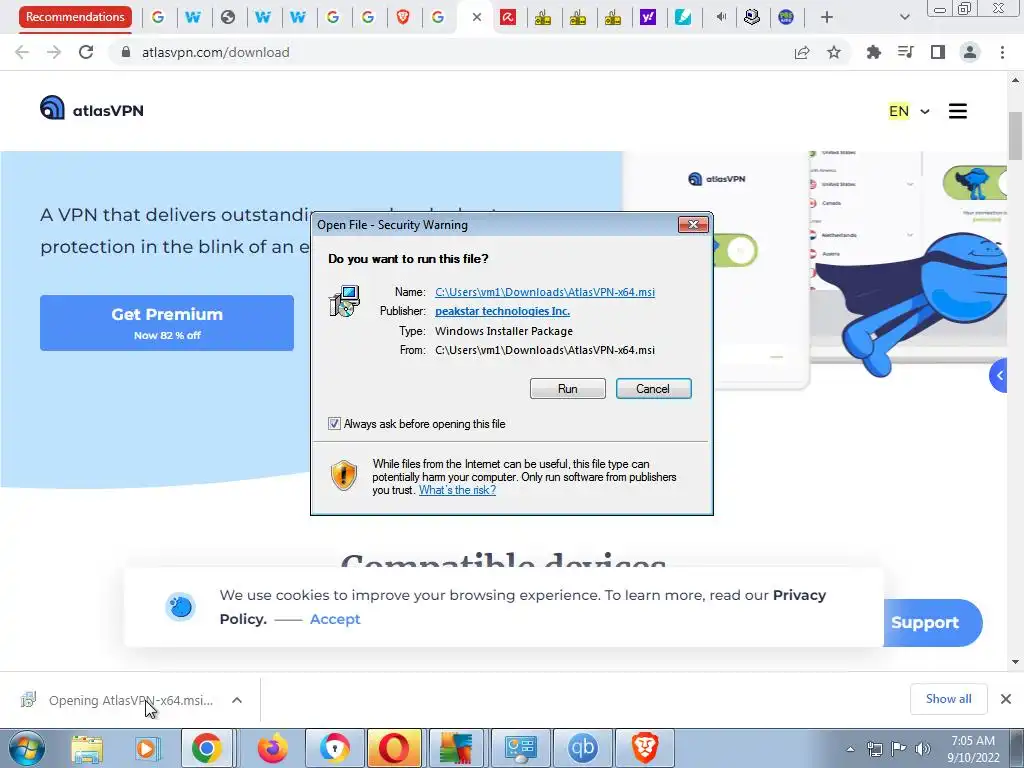This screenshot has height=768, width=1024.
Task: Open the search tabs dropdown arrow
Action: point(904,18)
